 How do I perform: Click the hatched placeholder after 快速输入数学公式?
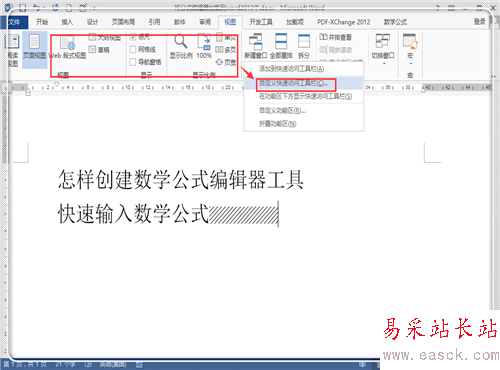(x=243, y=214)
